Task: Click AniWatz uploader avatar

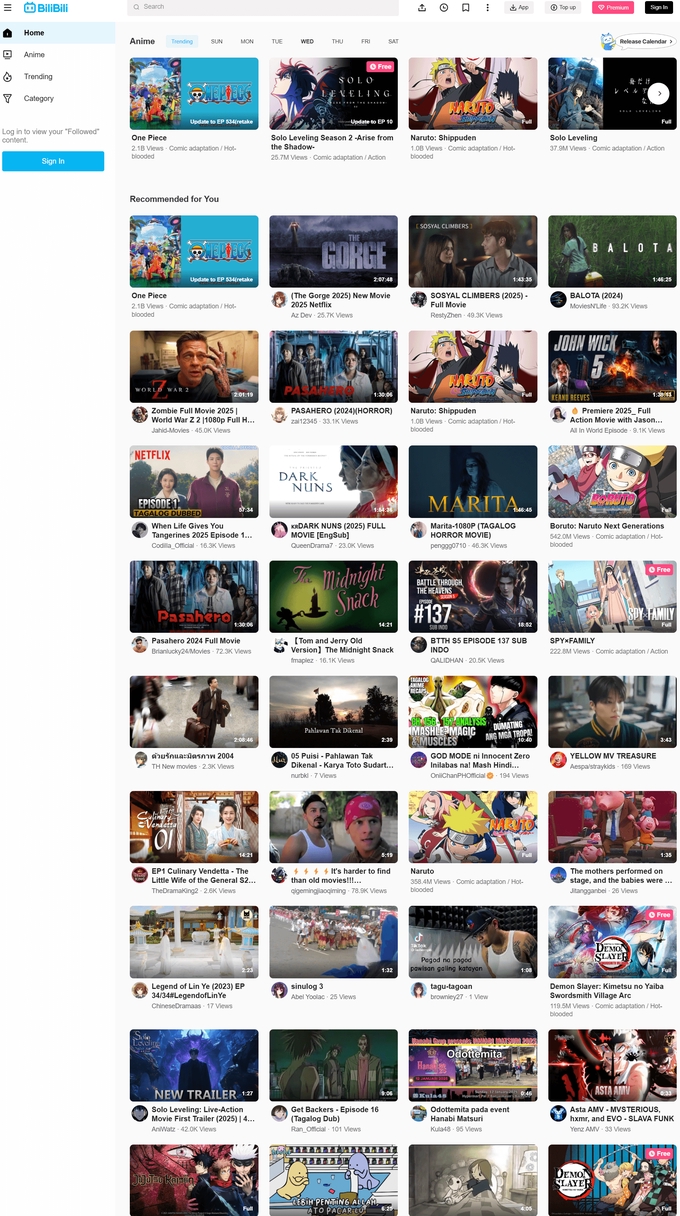Action: coord(140,1114)
